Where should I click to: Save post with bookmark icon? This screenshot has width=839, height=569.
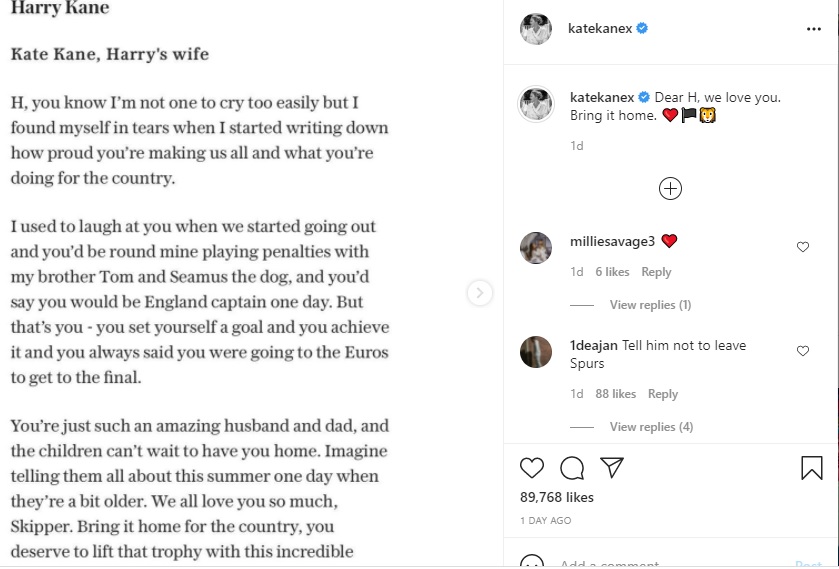(811, 468)
